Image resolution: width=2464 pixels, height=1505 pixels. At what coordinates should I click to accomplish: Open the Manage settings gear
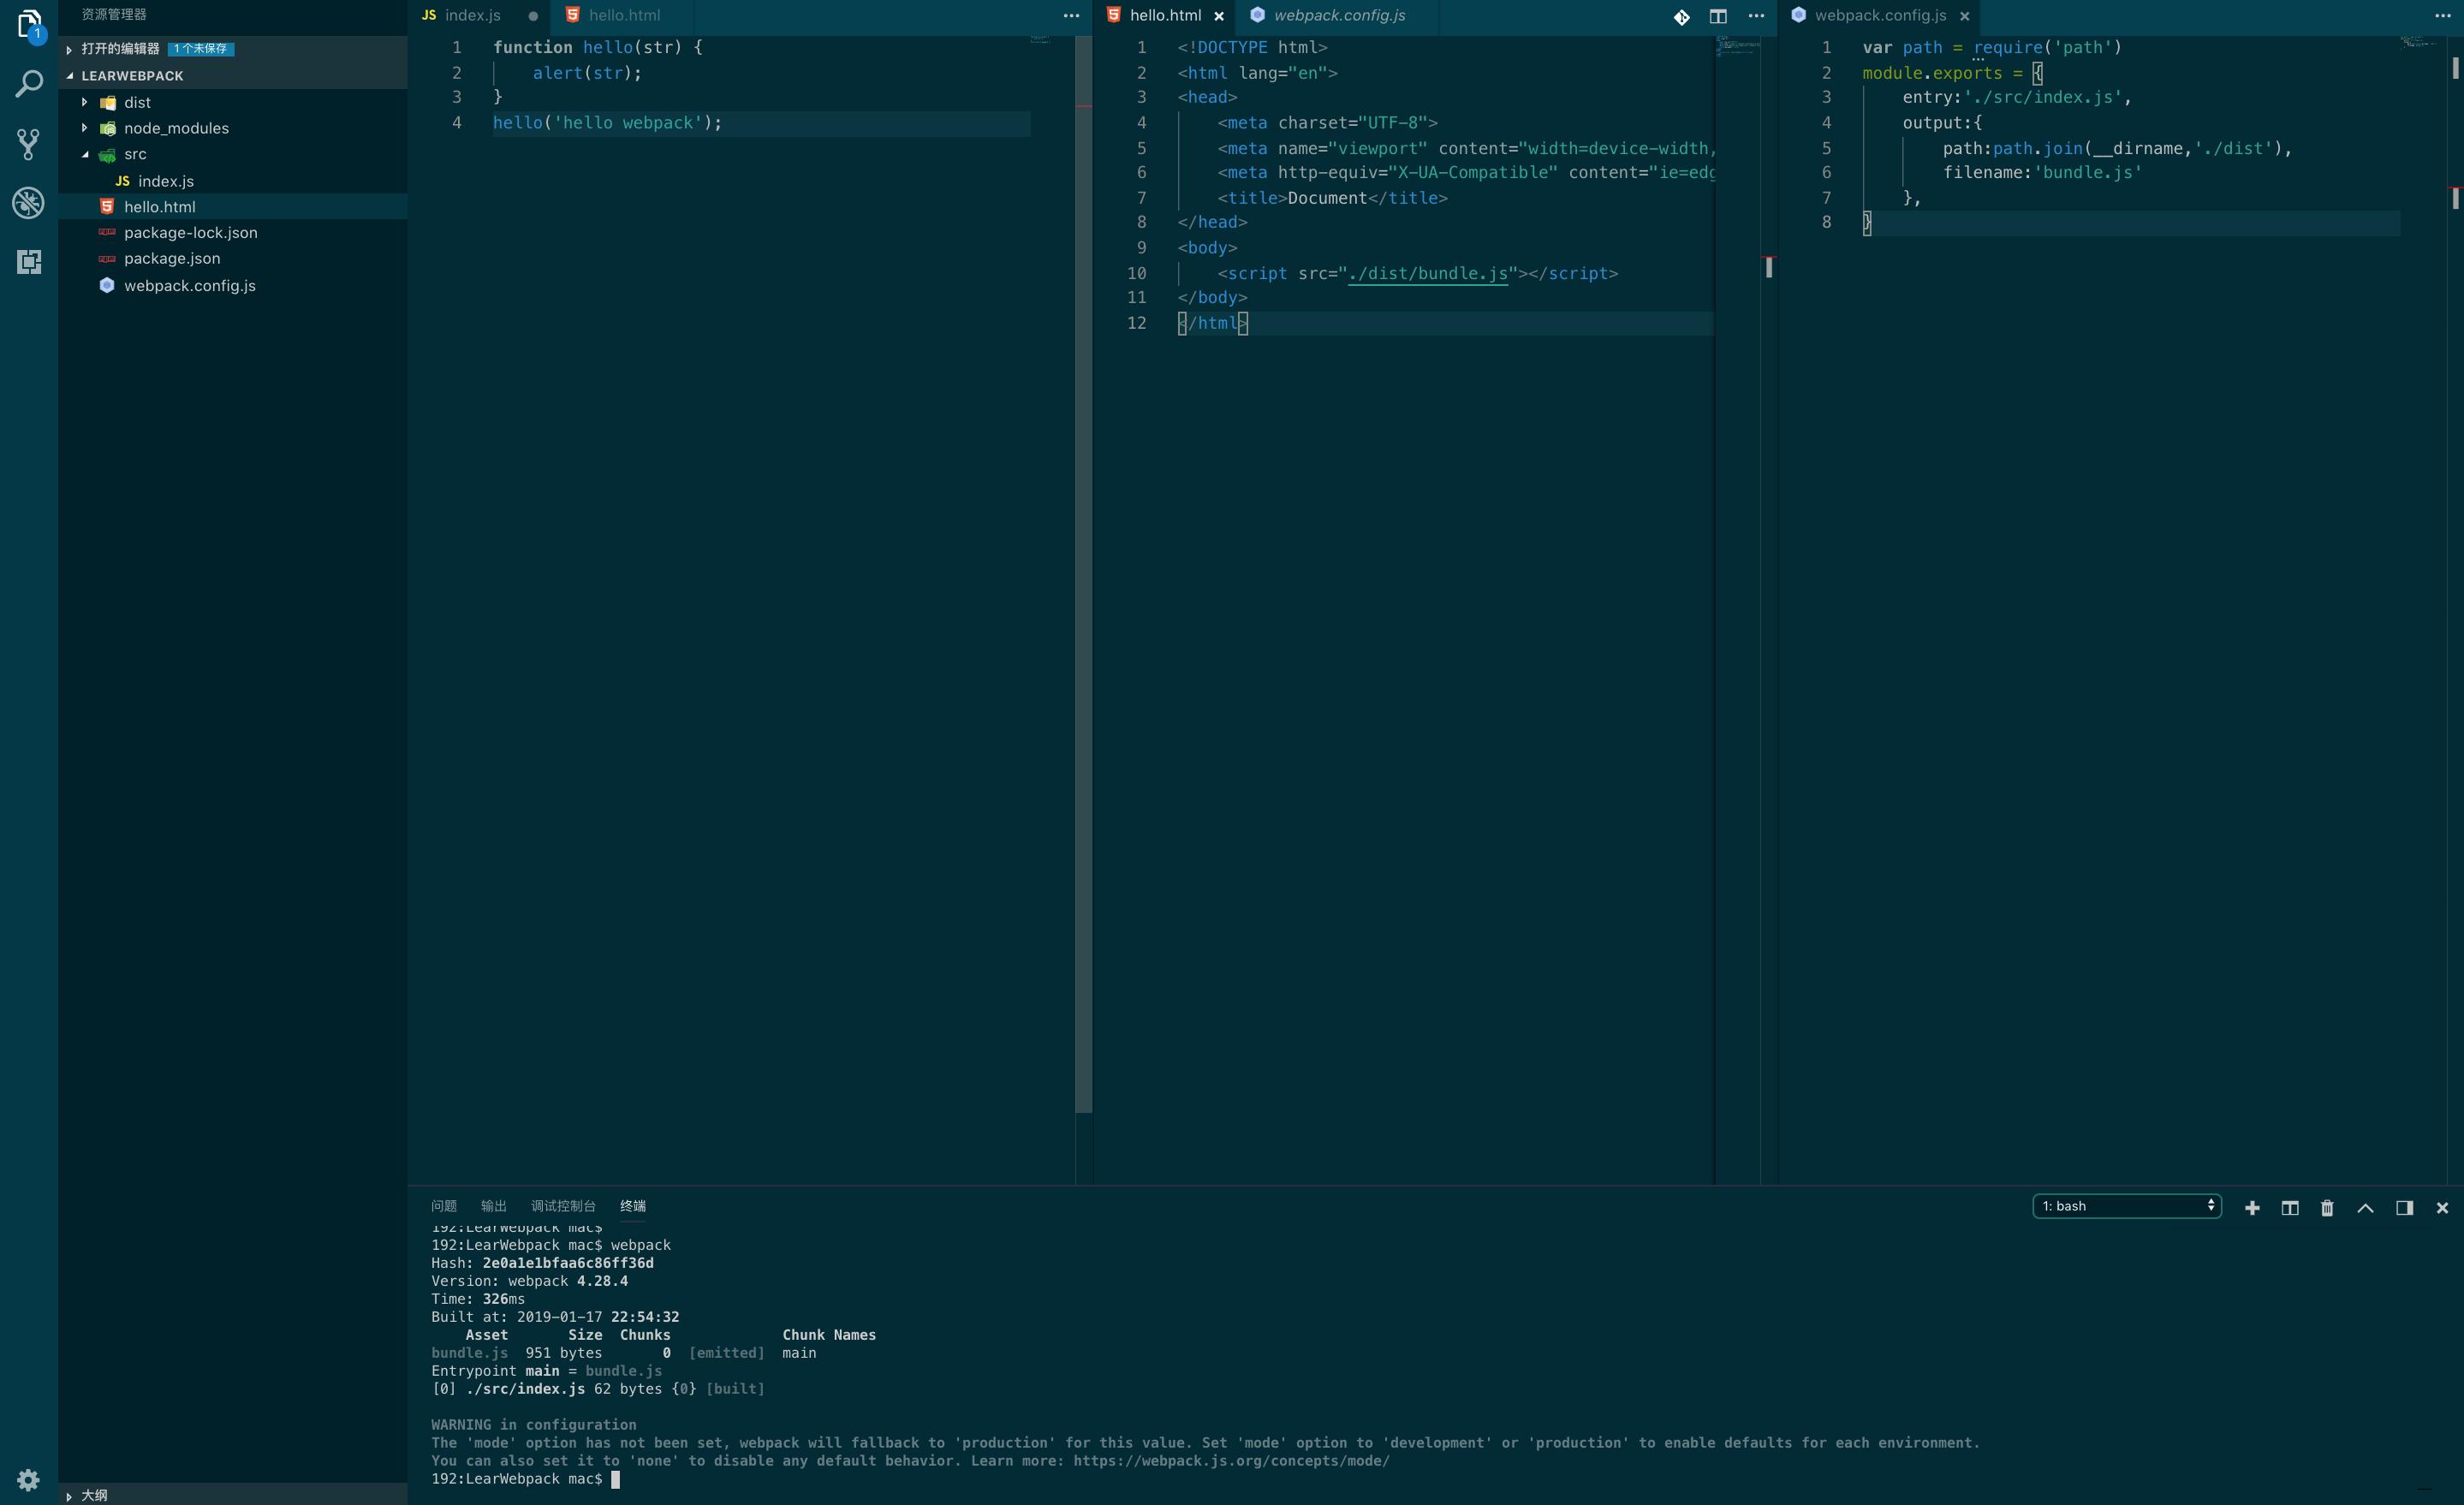click(29, 1479)
